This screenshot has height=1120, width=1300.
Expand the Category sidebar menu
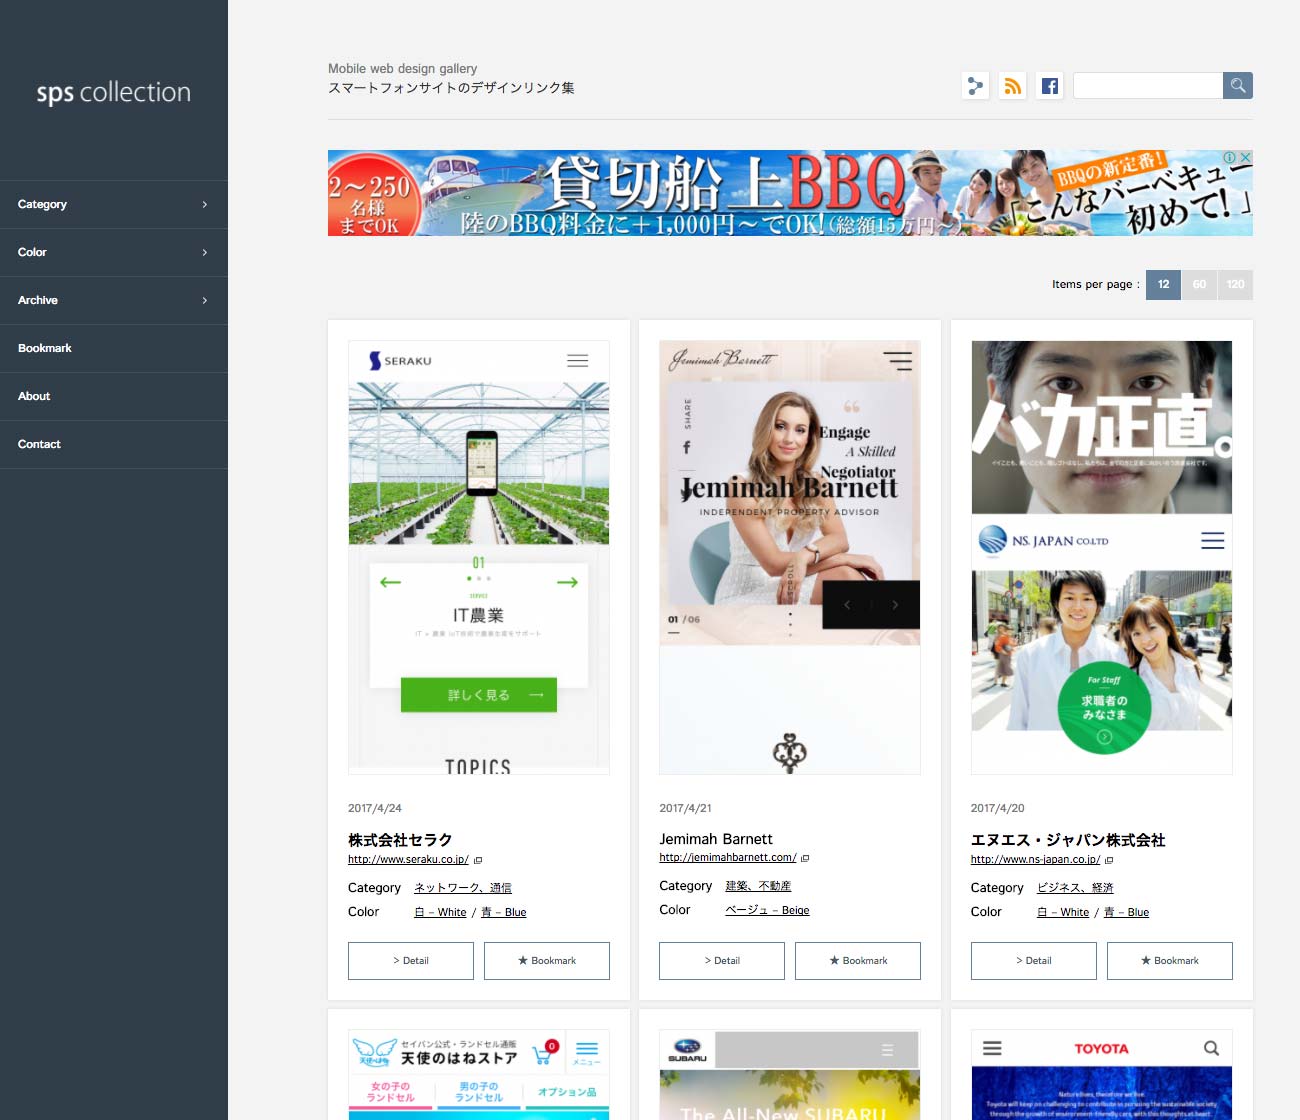tap(114, 205)
